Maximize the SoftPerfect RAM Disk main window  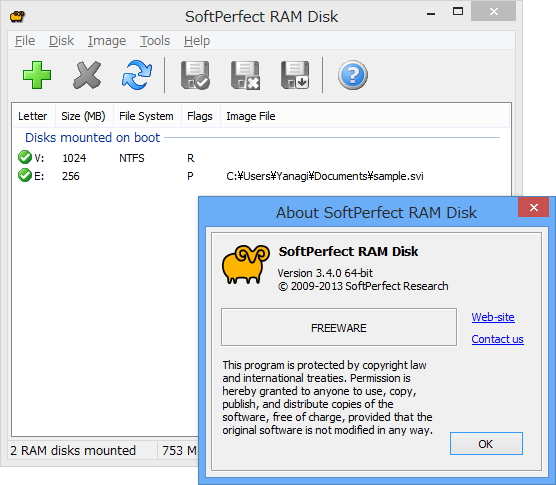pos(458,12)
